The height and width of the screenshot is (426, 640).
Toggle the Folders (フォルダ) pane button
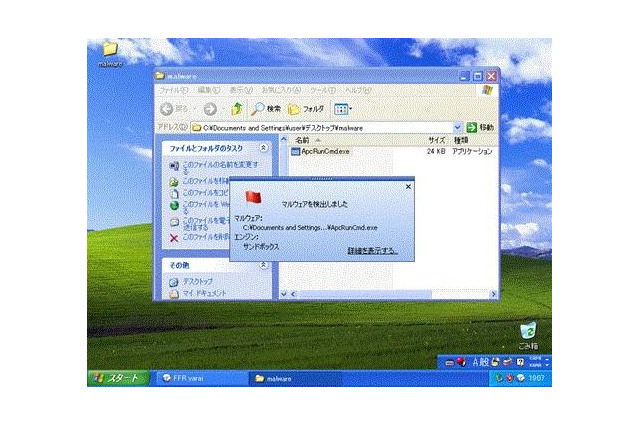pos(306,109)
